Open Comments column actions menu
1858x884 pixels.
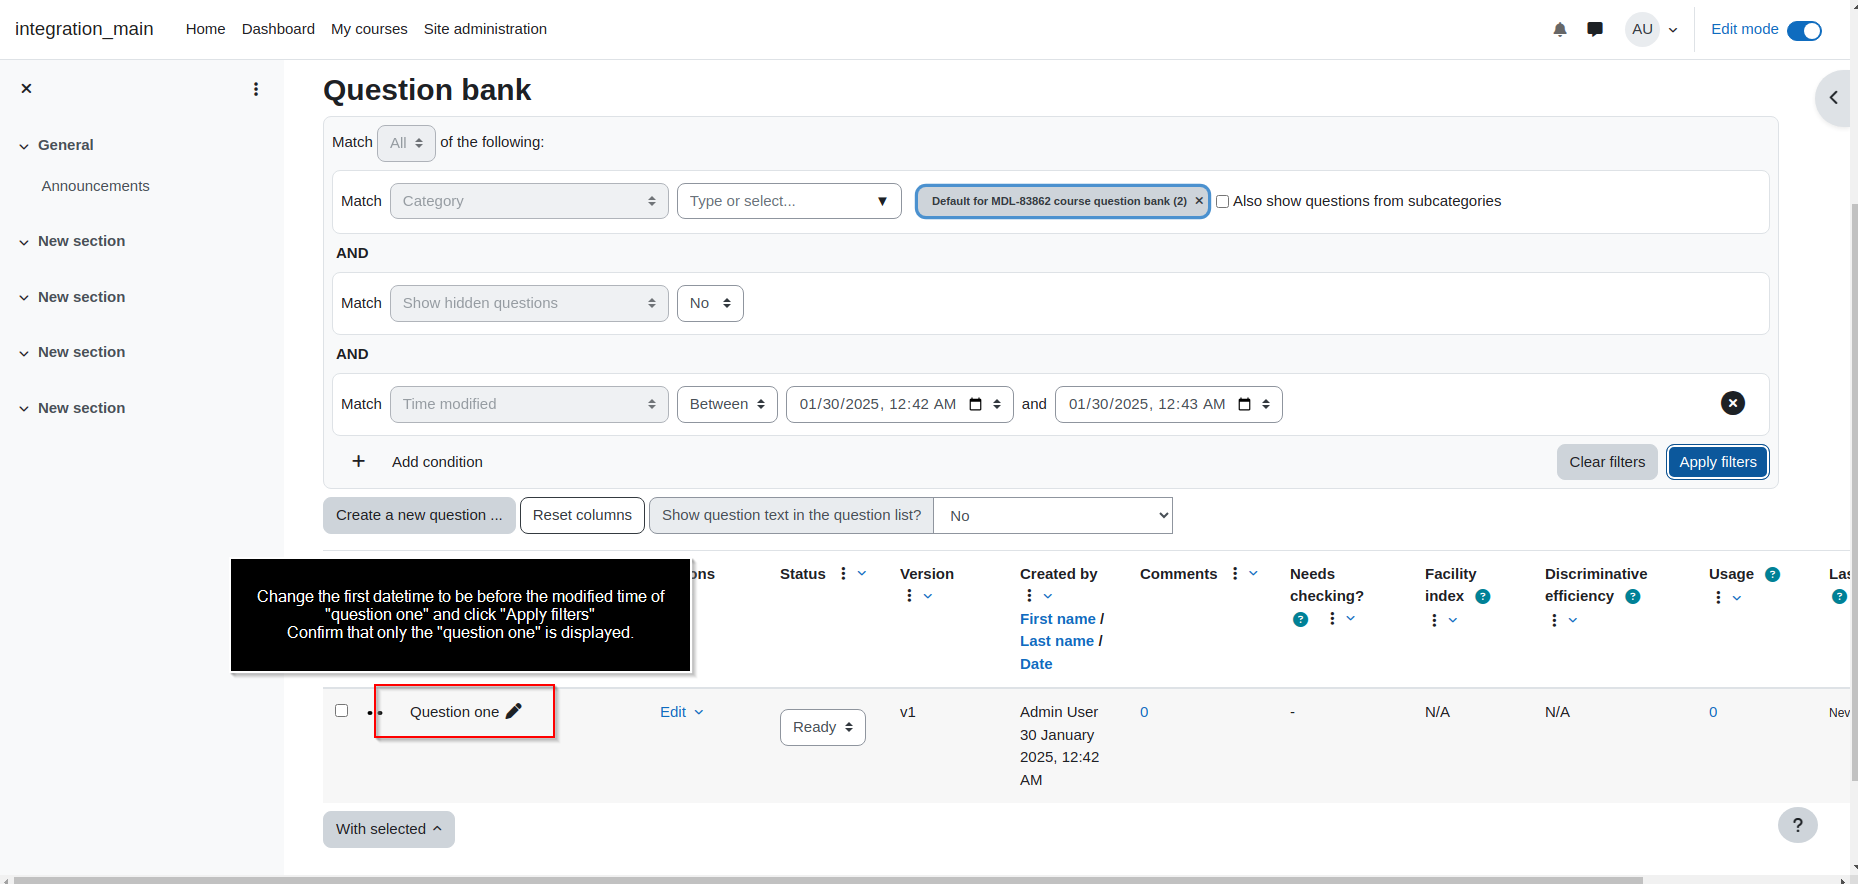1235,573
